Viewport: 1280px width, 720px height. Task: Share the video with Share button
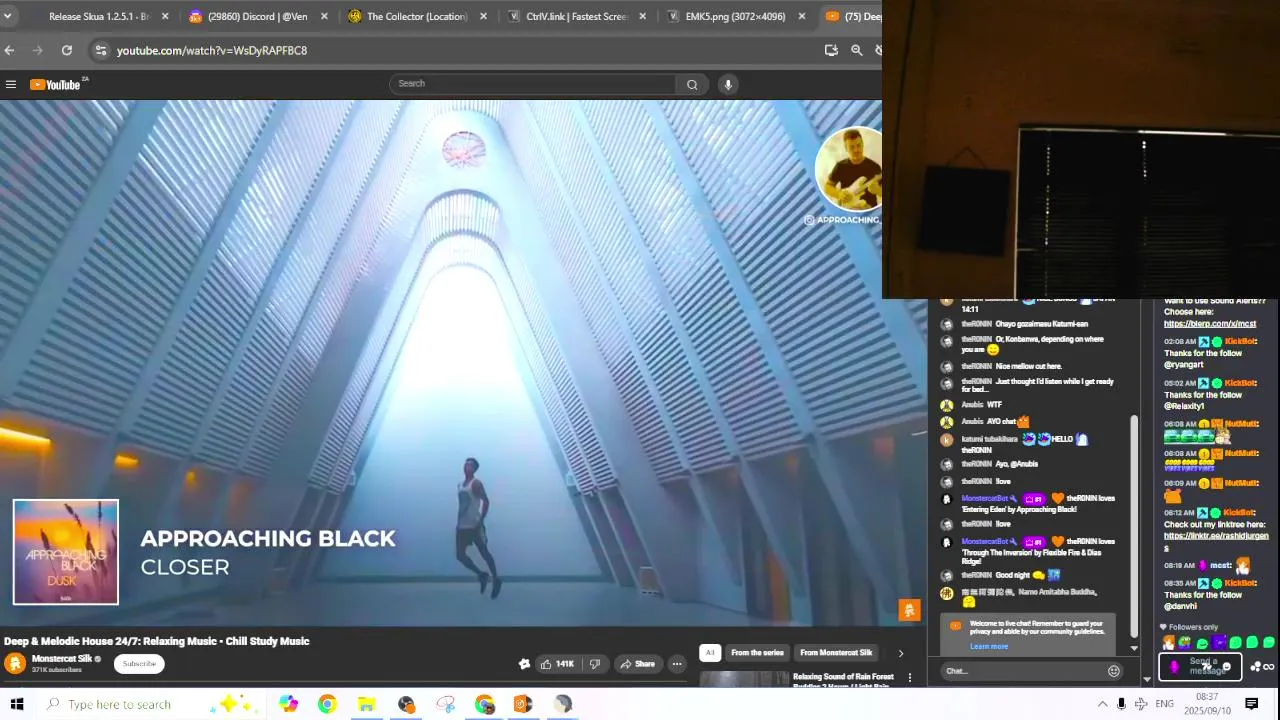coord(637,664)
